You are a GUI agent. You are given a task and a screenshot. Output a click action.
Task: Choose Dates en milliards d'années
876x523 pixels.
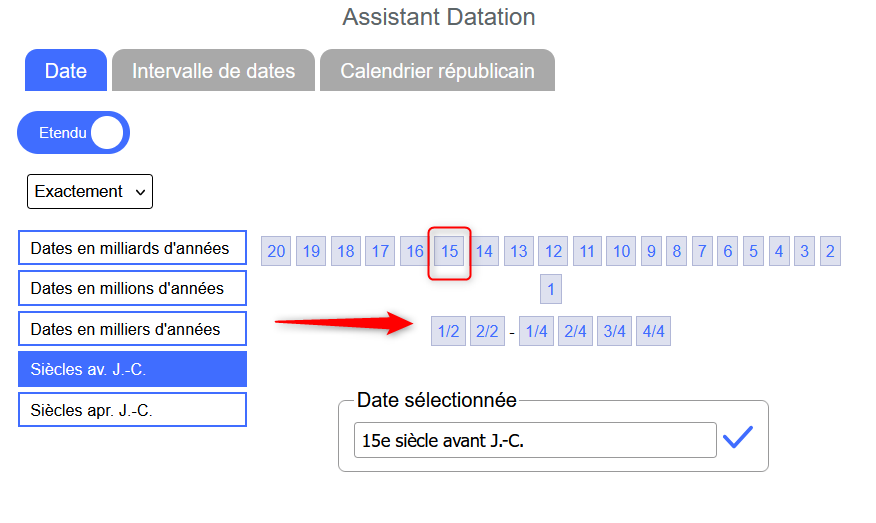coord(132,248)
